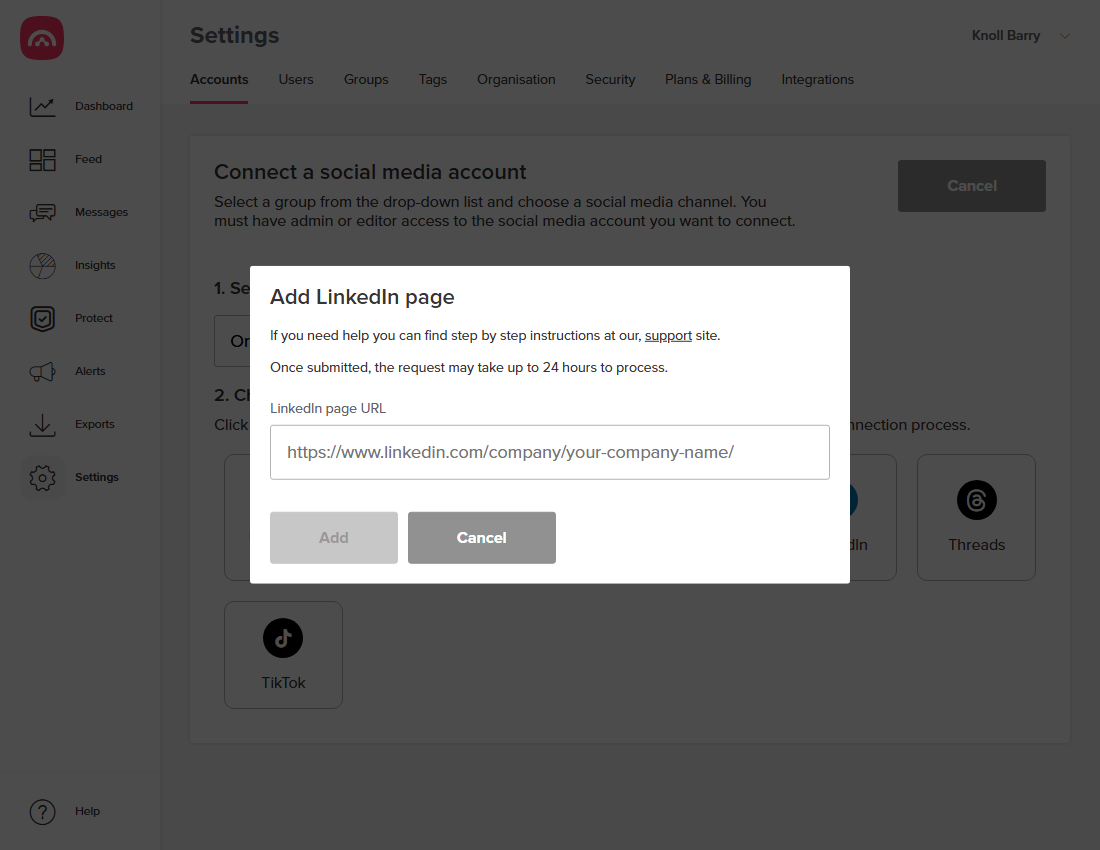Click the Knoll Barry user name
This screenshot has width=1100, height=850.
[1006, 36]
